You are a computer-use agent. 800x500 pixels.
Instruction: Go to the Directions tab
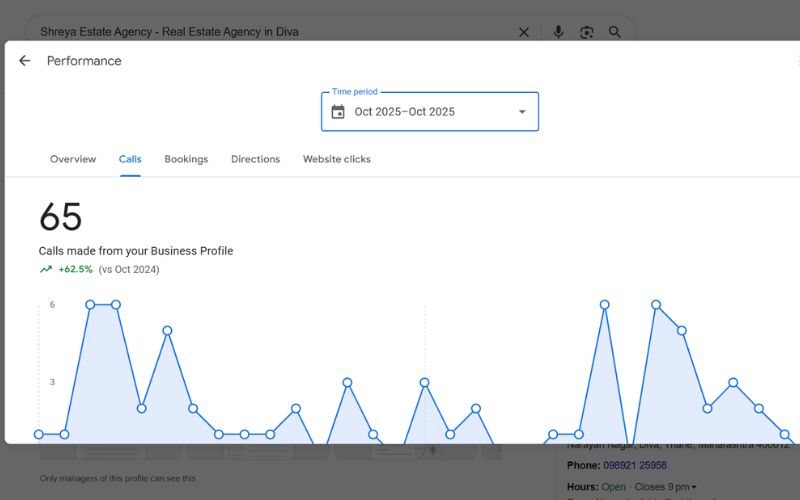[255, 159]
